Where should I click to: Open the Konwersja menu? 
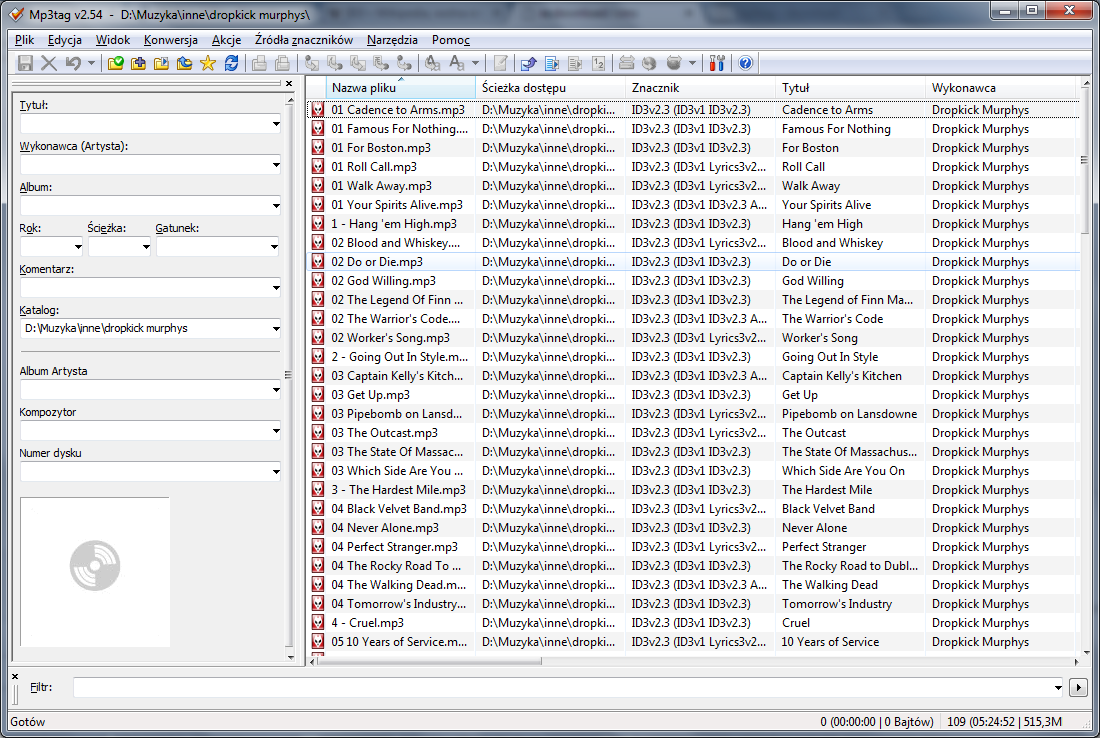tap(170, 40)
